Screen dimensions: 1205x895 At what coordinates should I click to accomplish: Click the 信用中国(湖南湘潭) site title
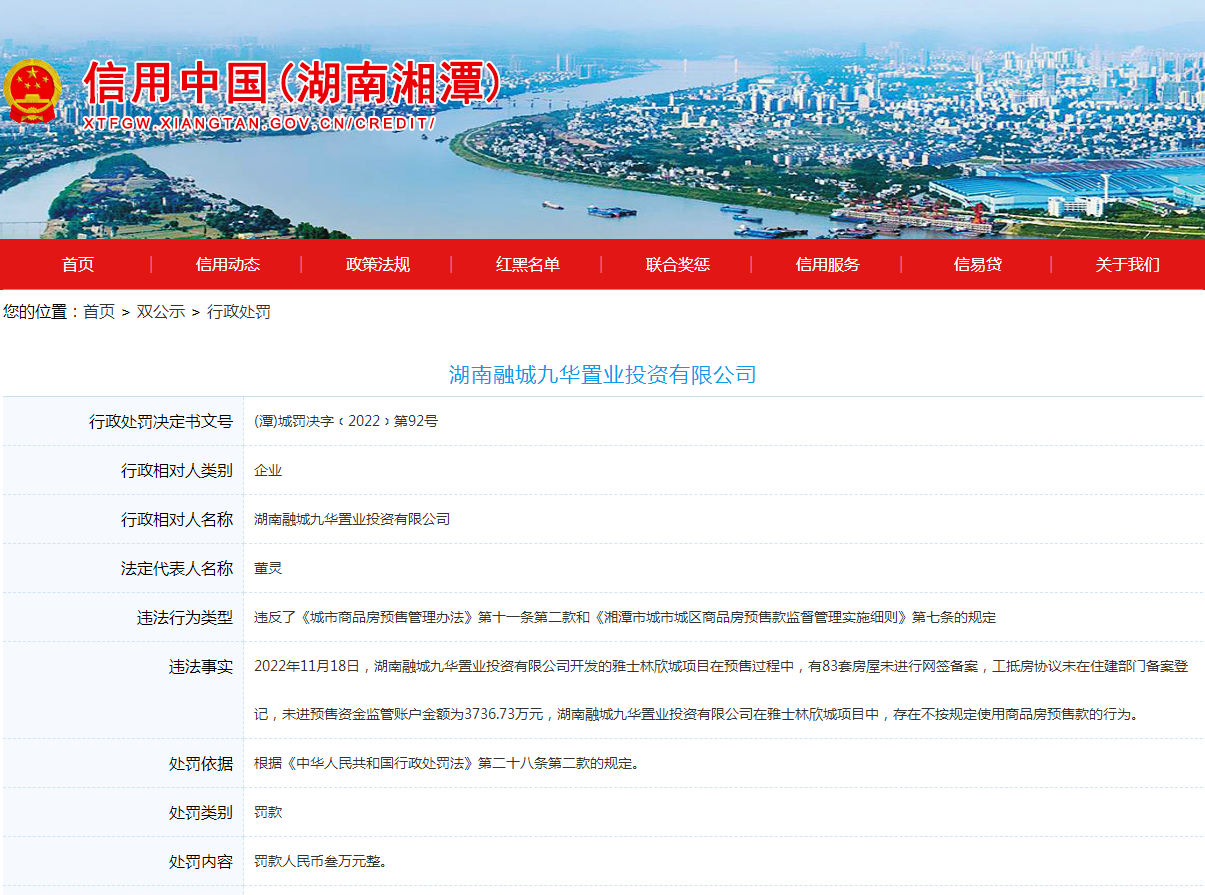293,84
